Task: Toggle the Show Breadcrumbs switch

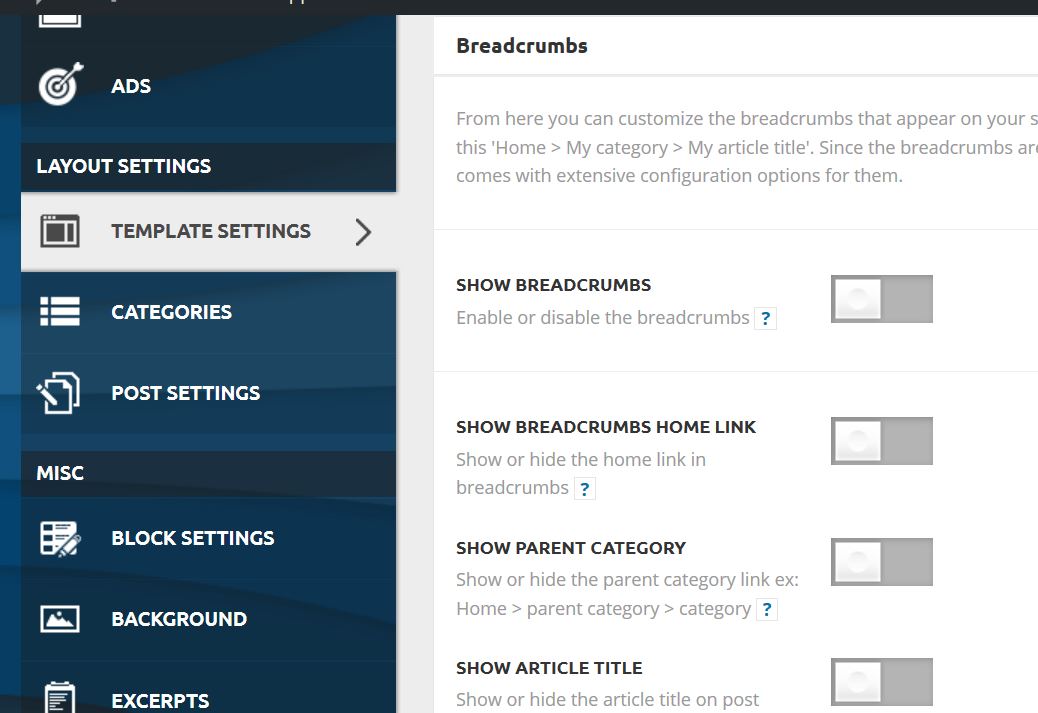Action: point(882,299)
